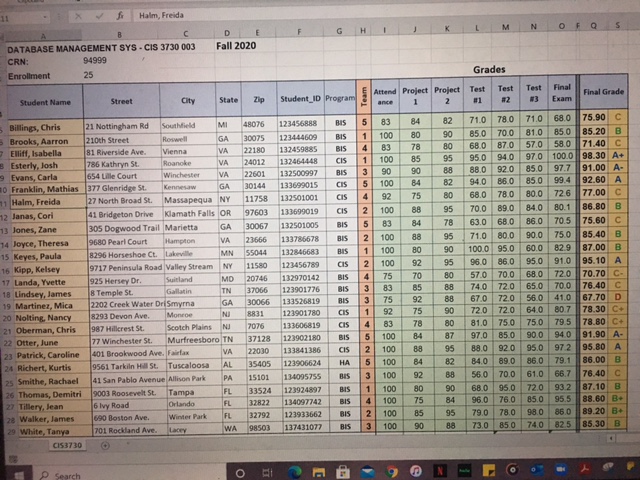Select the Street header cell
This screenshot has width=640, height=480.
[x=121, y=101]
